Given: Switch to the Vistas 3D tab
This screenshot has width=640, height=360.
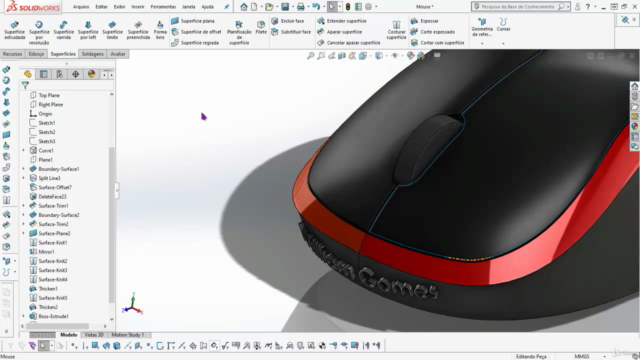Looking at the screenshot, I should [x=93, y=335].
